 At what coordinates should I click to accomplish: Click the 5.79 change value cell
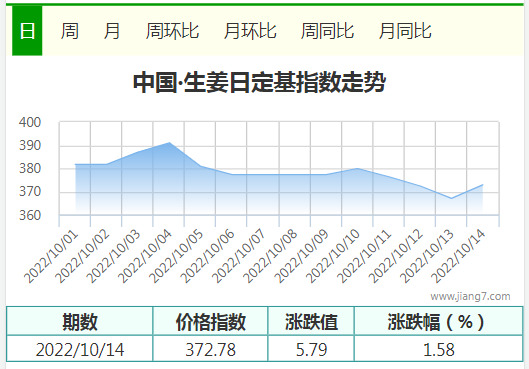pos(311,349)
